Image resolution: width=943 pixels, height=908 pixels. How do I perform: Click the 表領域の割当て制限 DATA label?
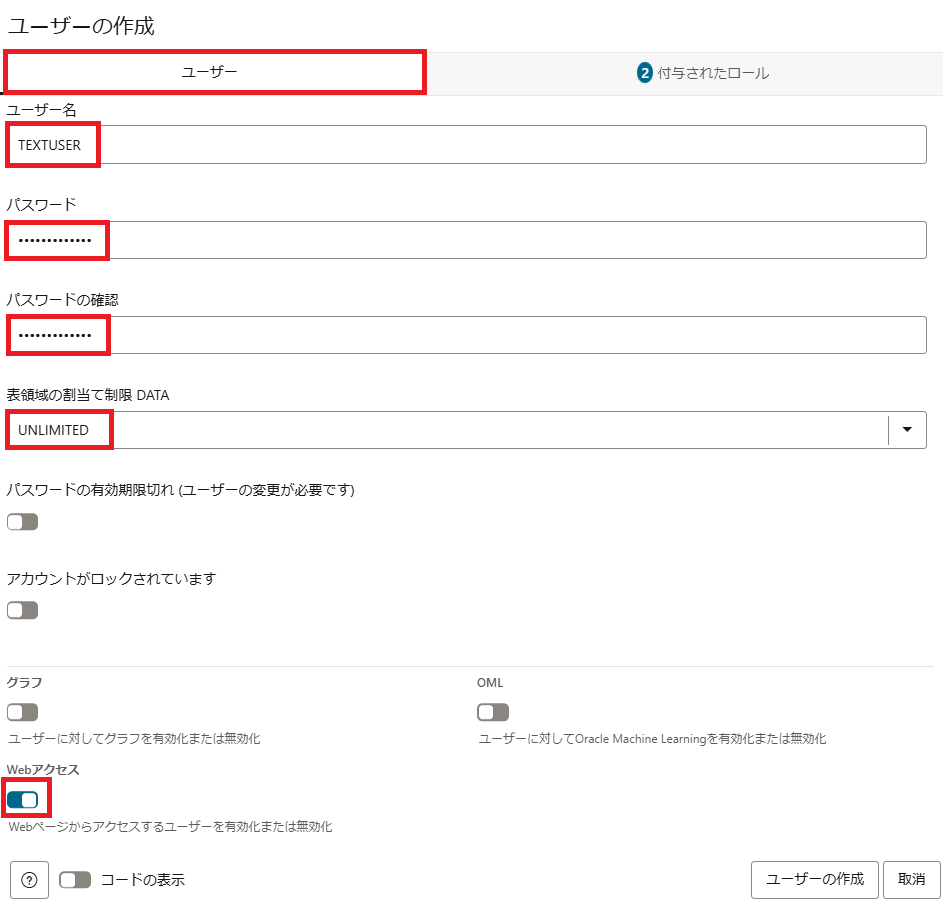(88, 395)
